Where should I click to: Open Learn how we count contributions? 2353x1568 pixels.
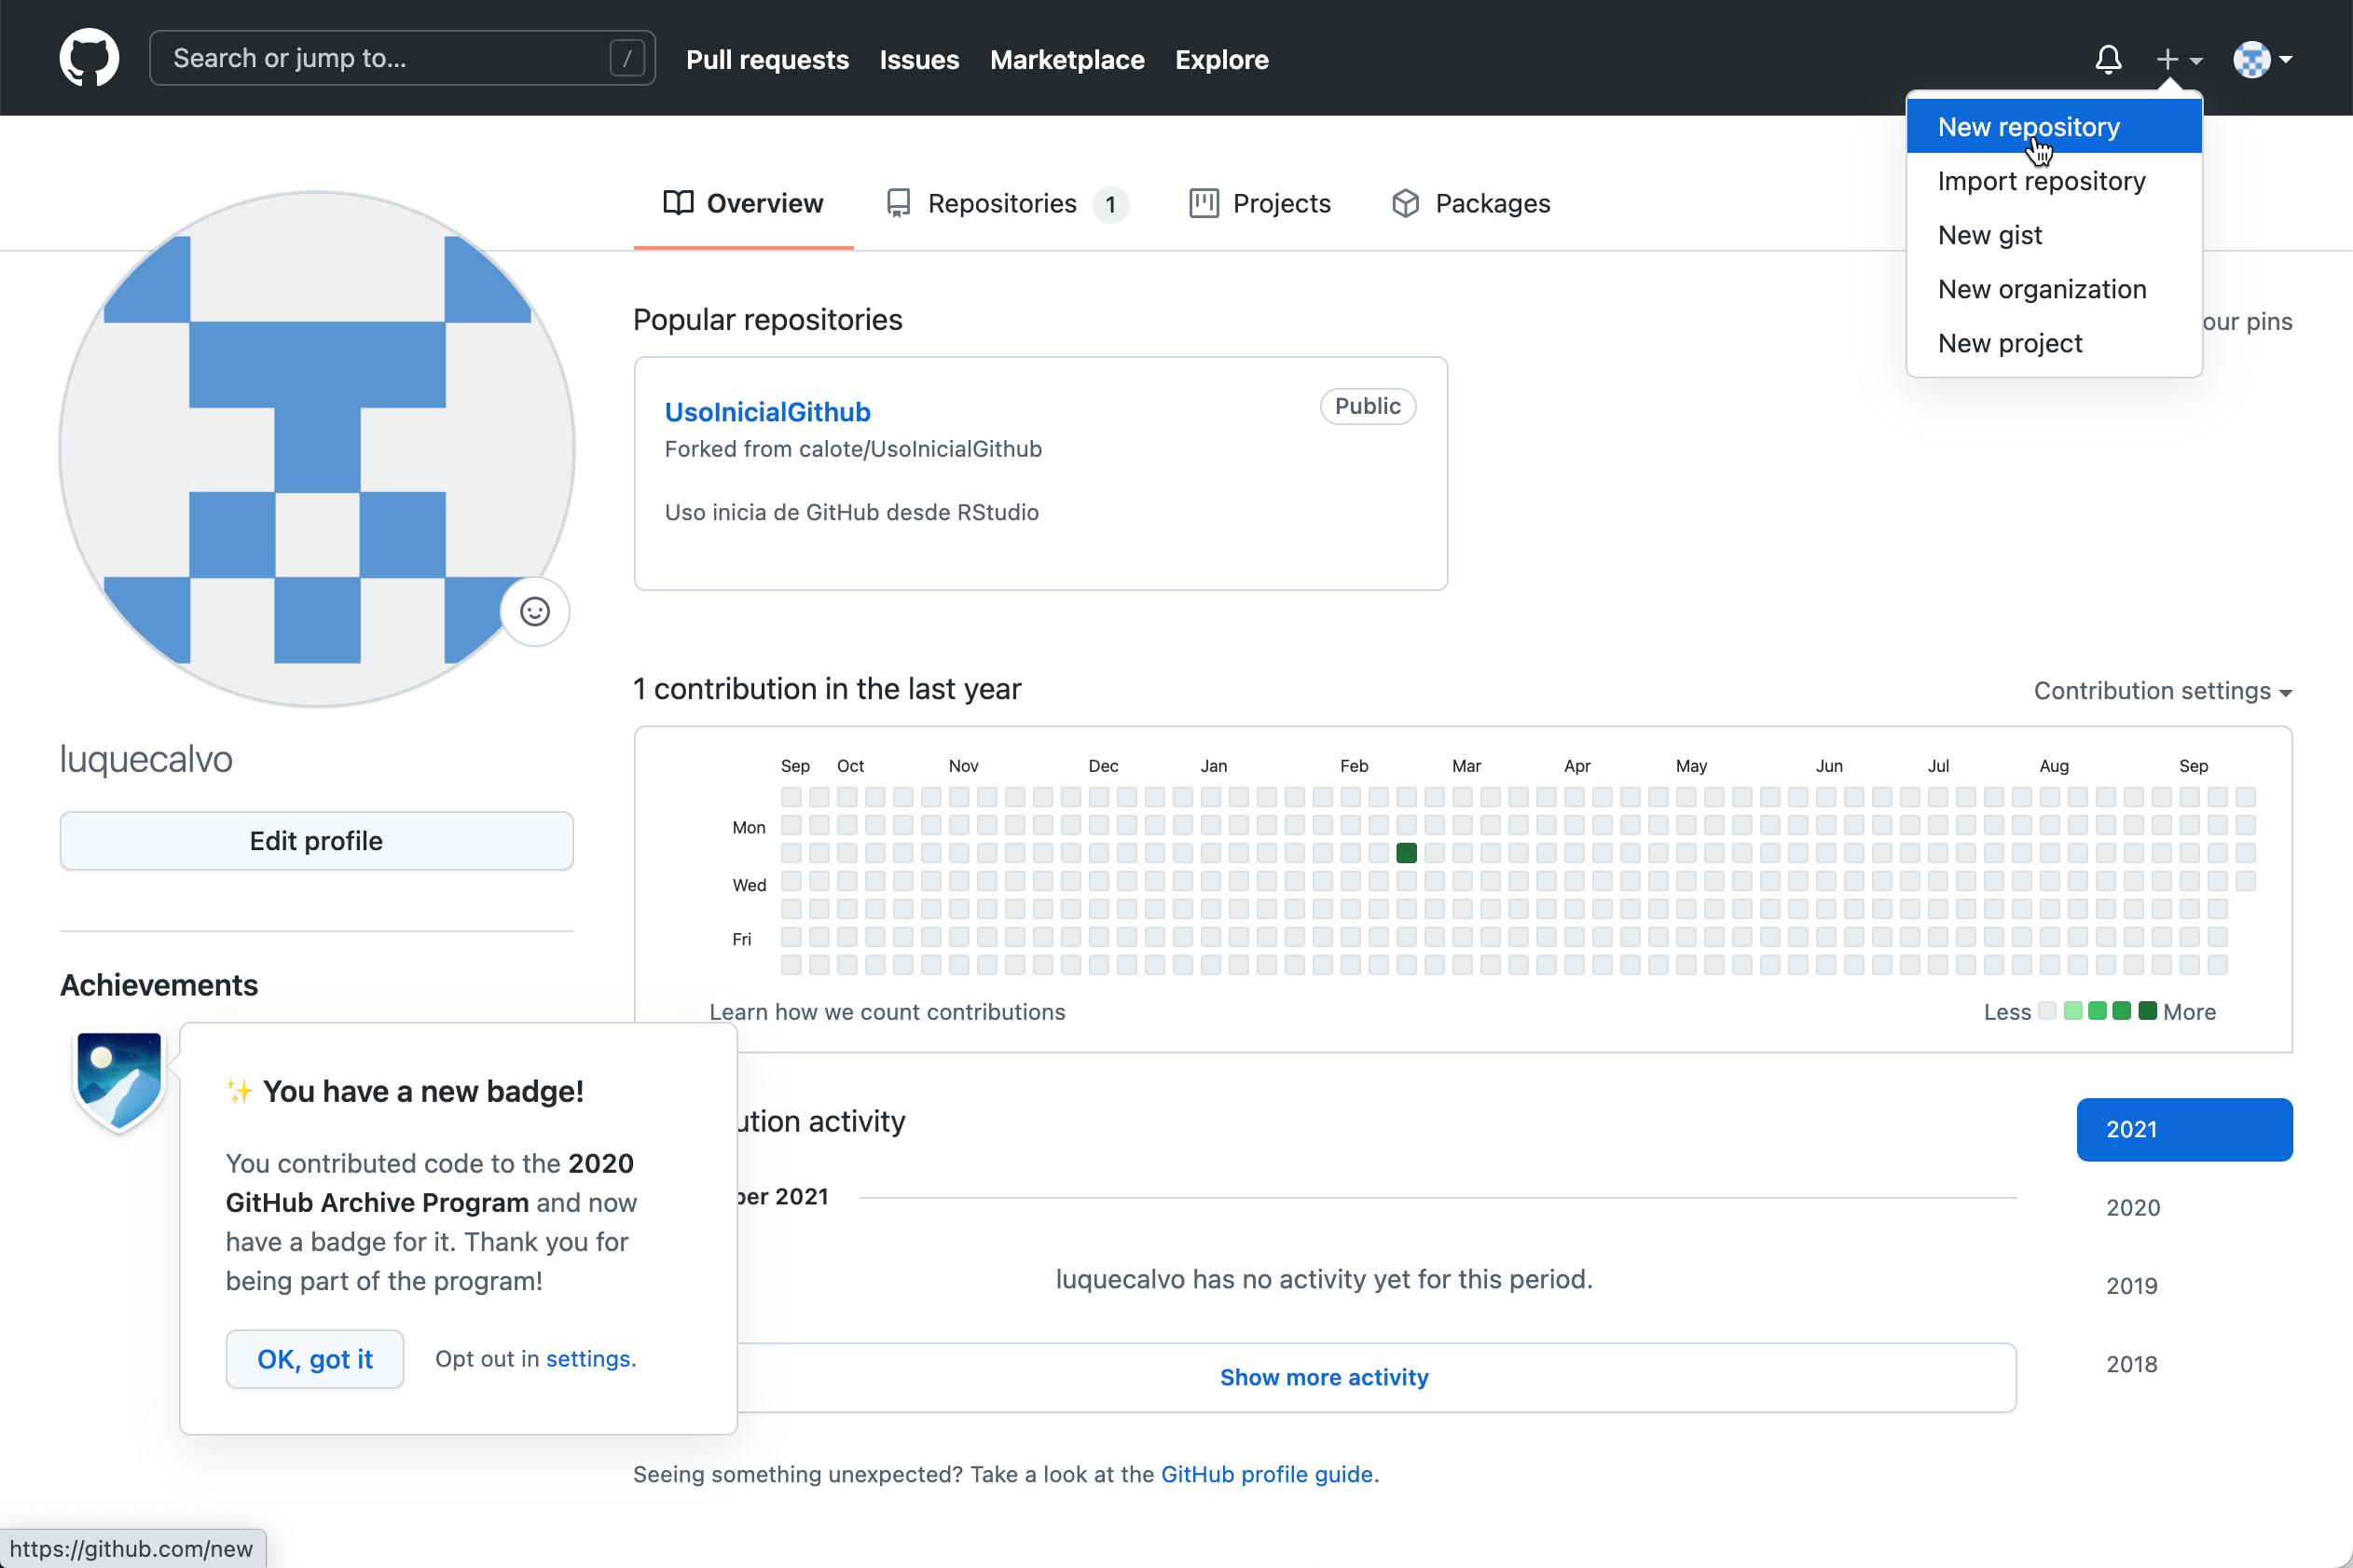(x=887, y=1012)
